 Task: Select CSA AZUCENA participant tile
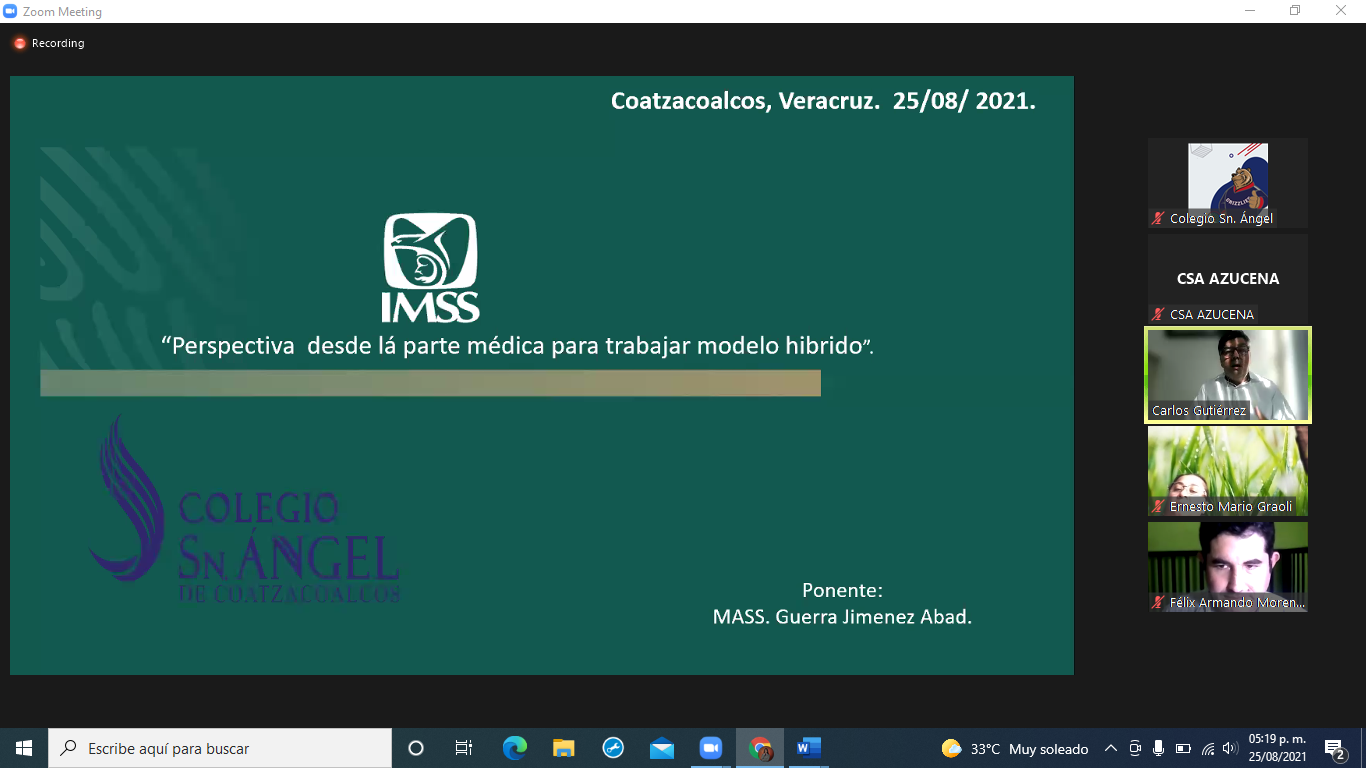1228,279
